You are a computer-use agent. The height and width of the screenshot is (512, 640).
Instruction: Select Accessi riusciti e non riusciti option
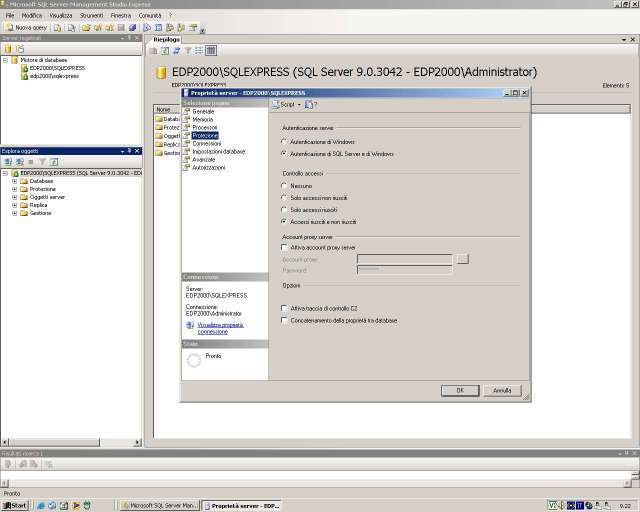(x=284, y=222)
